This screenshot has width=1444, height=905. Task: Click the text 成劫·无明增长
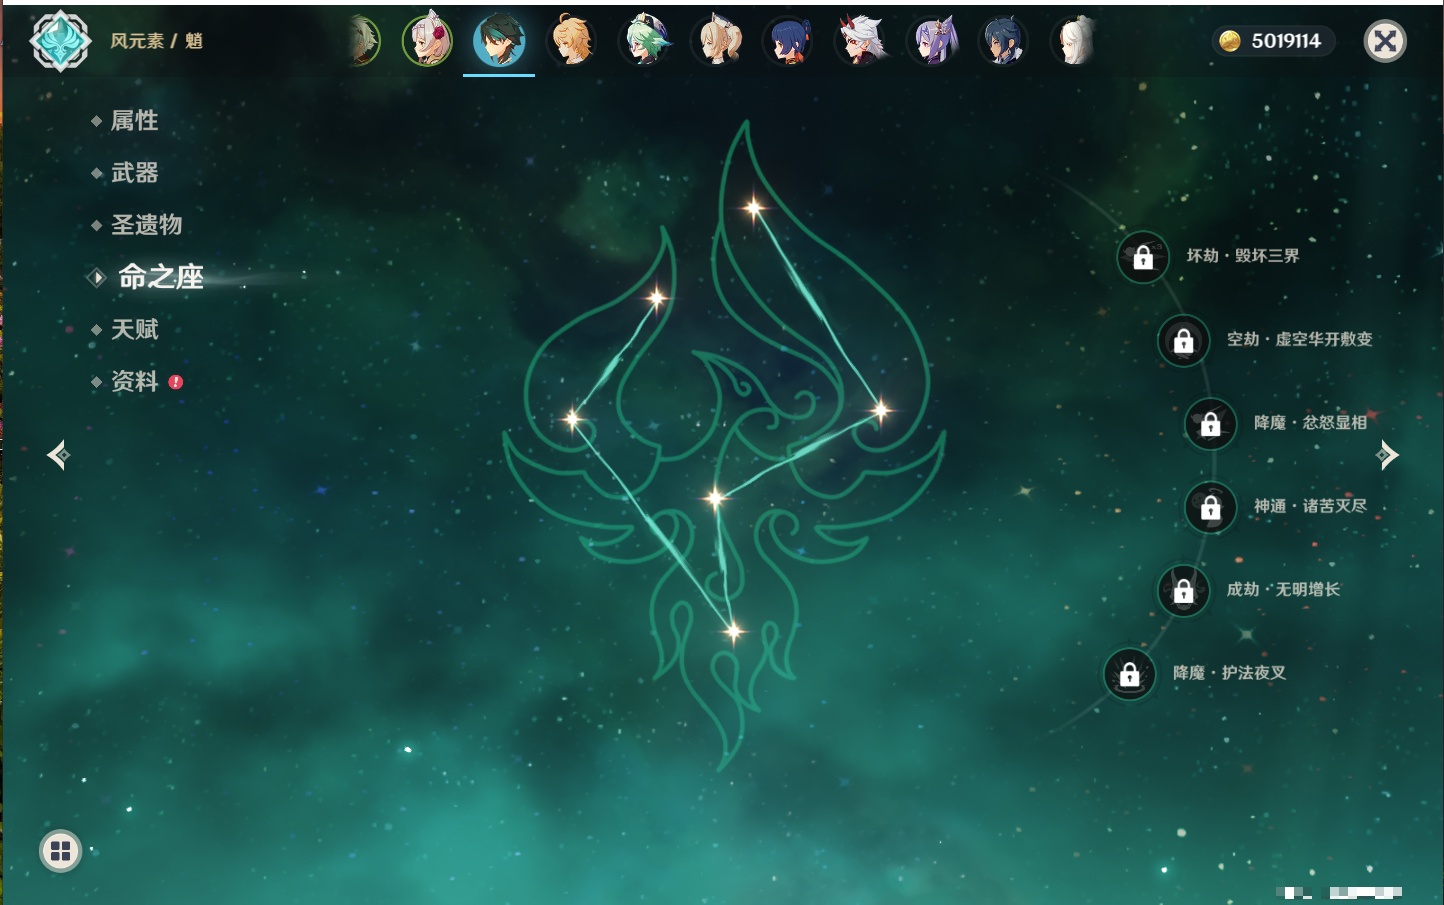(x=1283, y=589)
